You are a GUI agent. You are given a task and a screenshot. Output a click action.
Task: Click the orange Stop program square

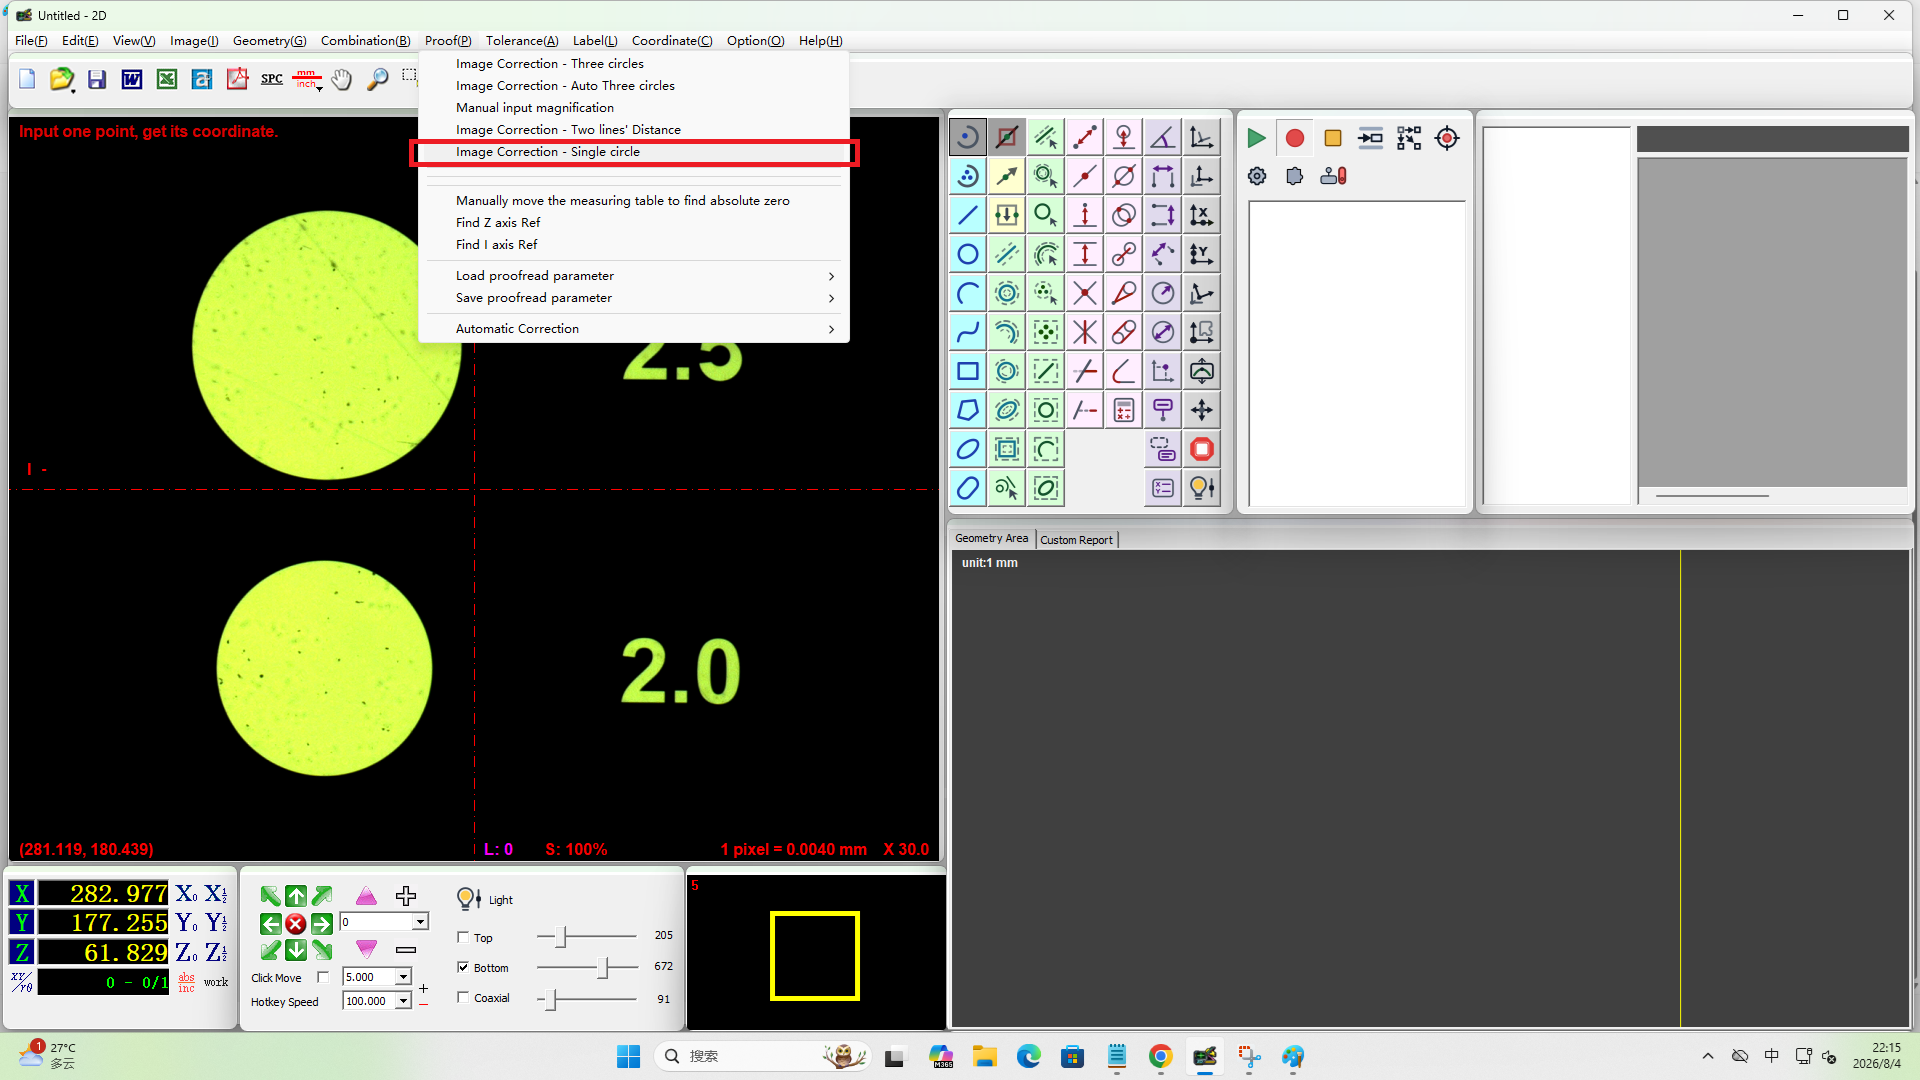pyautogui.click(x=1332, y=138)
